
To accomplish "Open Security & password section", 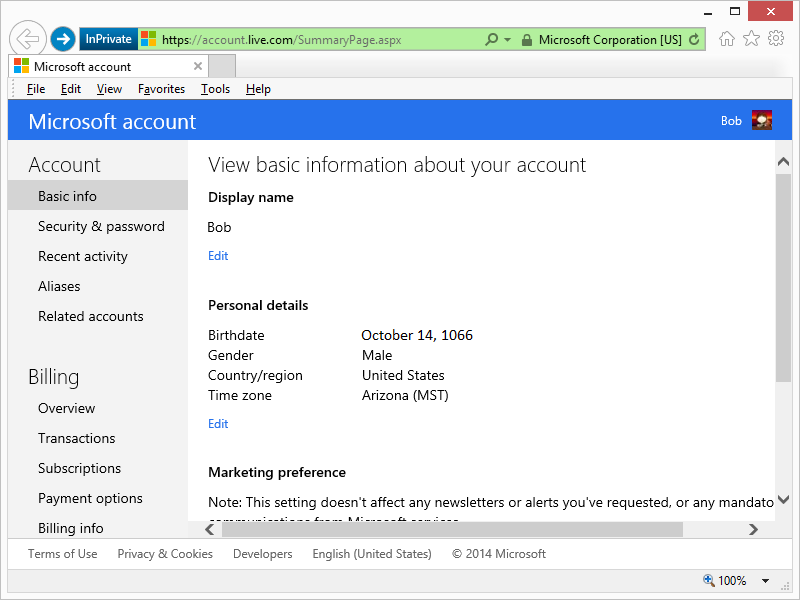I will [x=101, y=227].
